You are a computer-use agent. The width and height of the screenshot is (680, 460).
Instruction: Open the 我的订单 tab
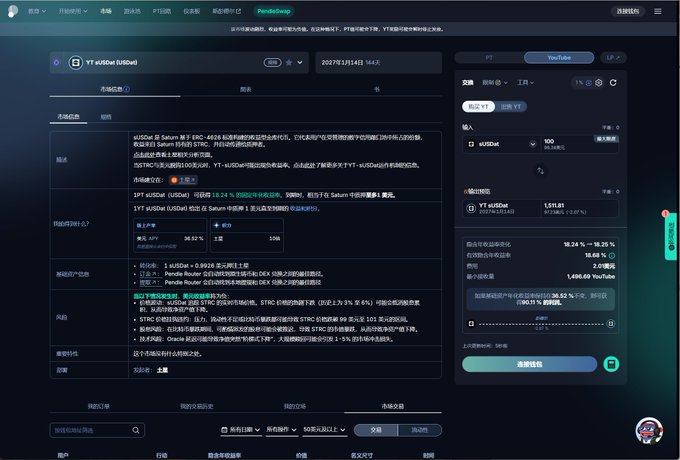98,406
